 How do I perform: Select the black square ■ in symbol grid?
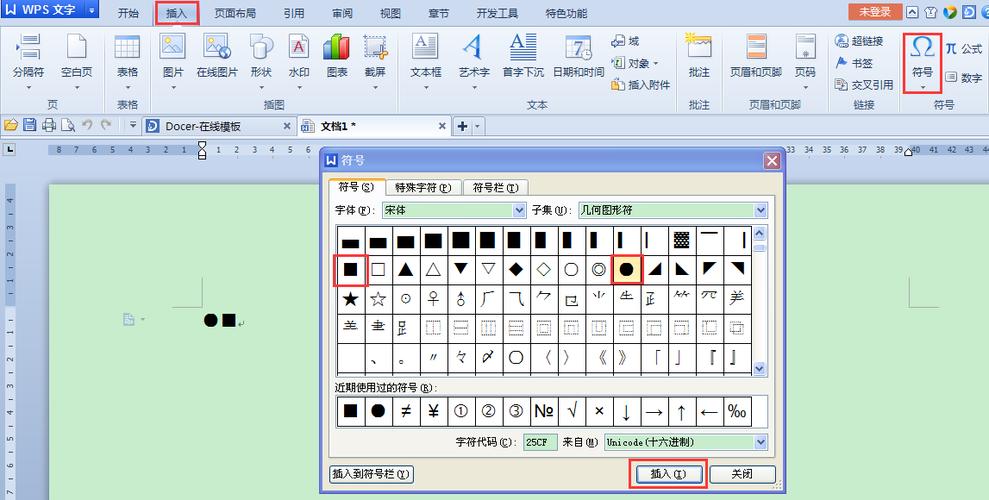350,270
